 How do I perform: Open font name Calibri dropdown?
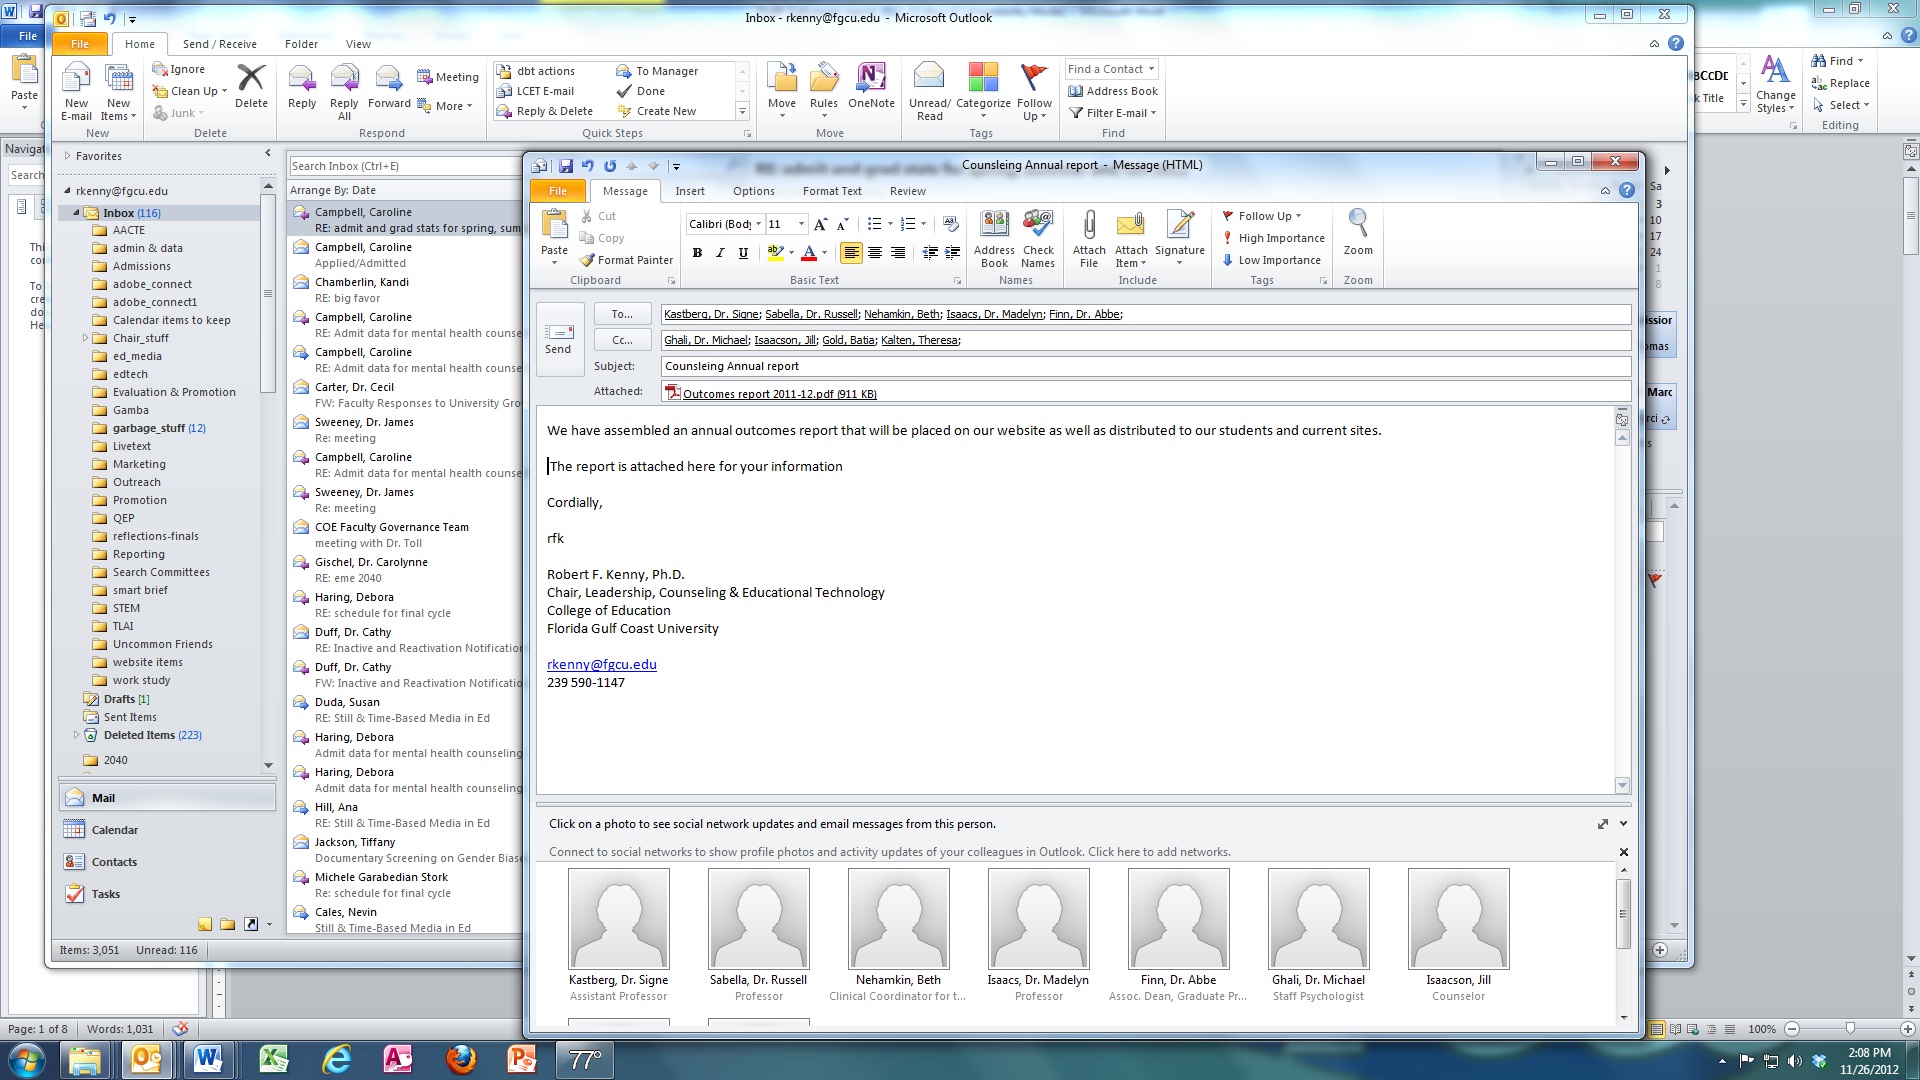click(758, 224)
